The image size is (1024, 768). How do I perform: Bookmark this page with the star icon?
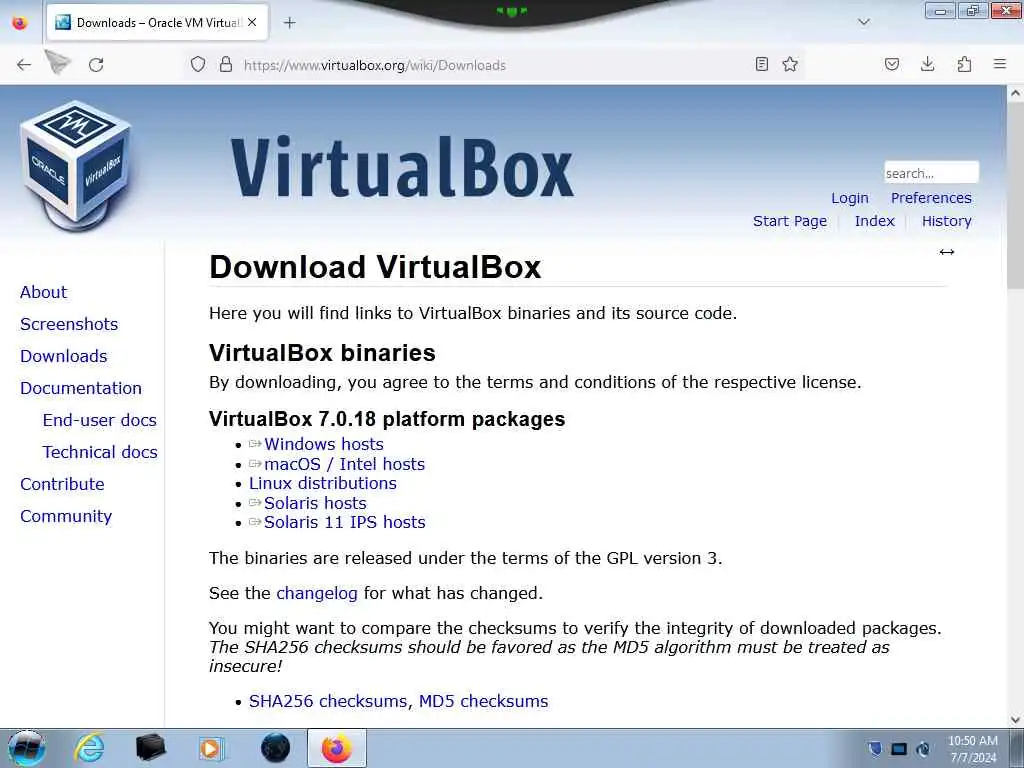coord(790,64)
